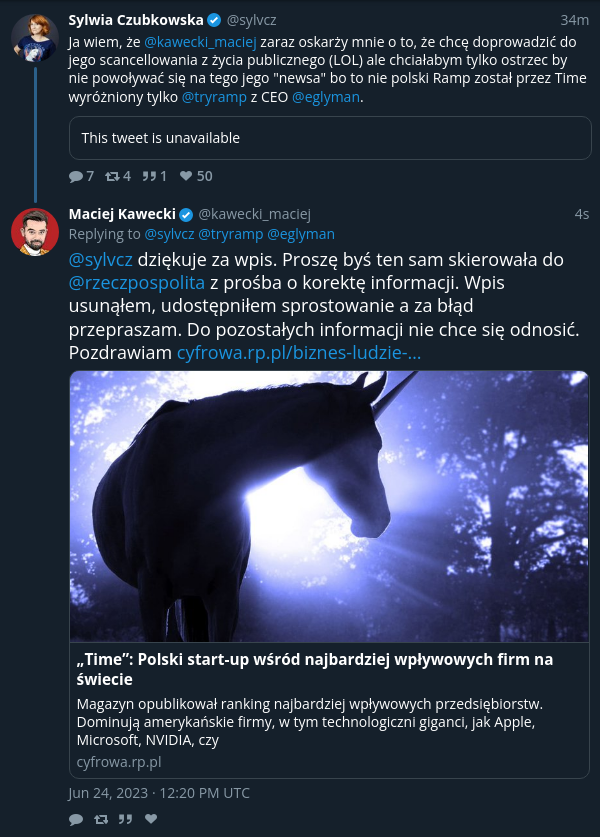
Task: Click the reply icon on Sylwia's tweet
Action: point(76,176)
